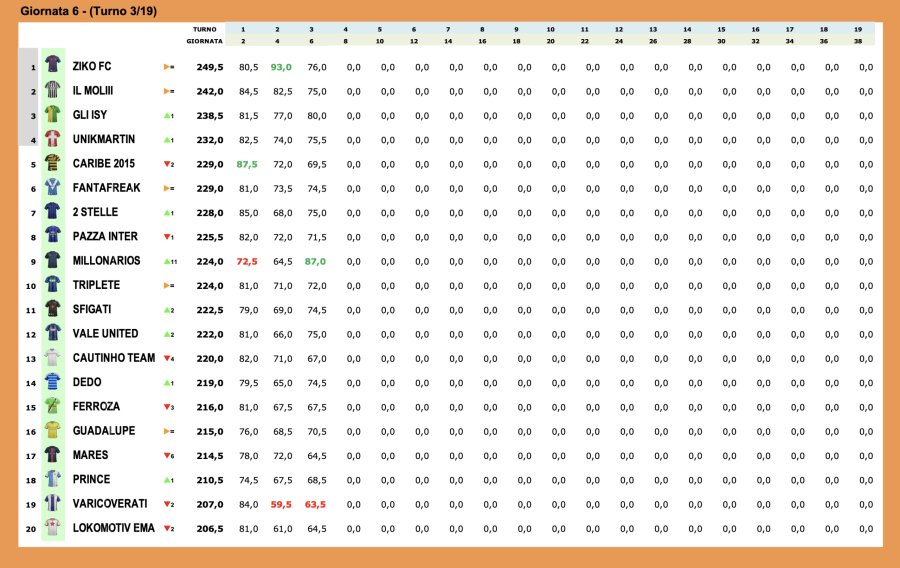Click turno column header 19
The height and width of the screenshot is (568, 900).
tap(858, 29)
